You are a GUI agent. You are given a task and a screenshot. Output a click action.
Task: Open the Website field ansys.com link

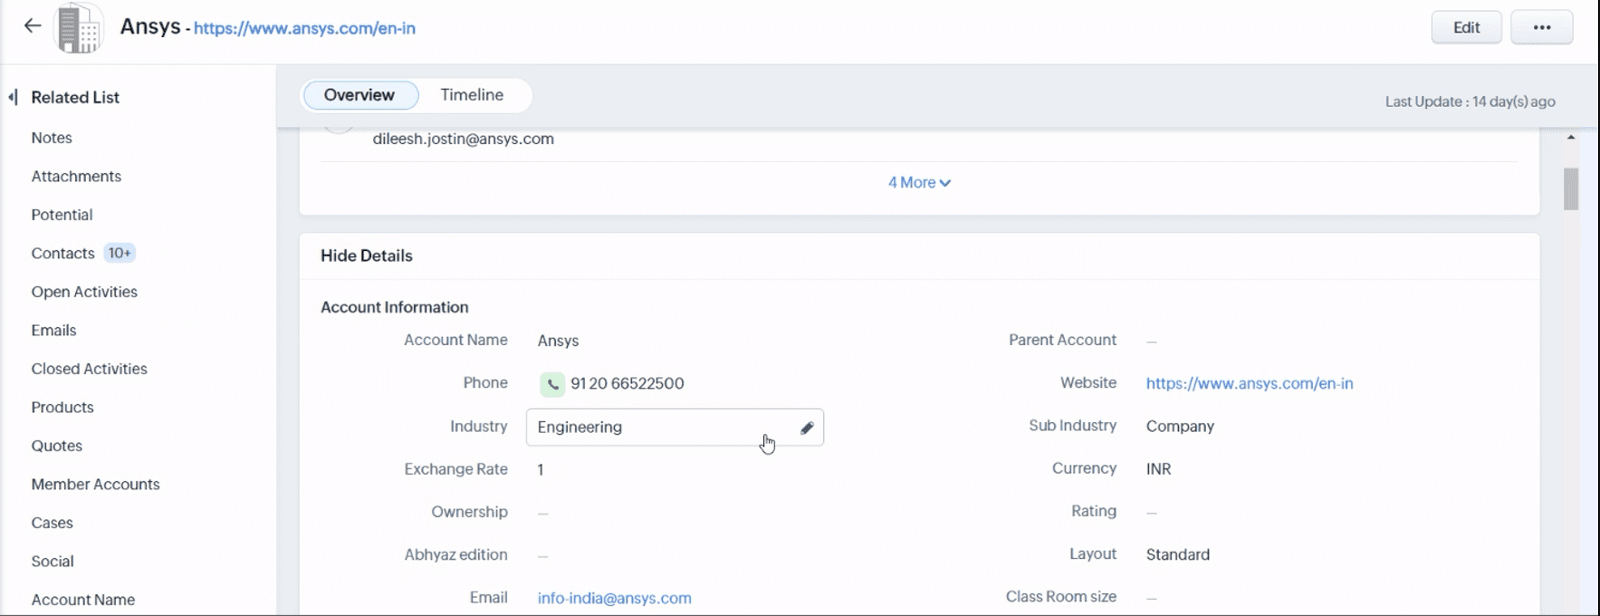pos(1249,384)
